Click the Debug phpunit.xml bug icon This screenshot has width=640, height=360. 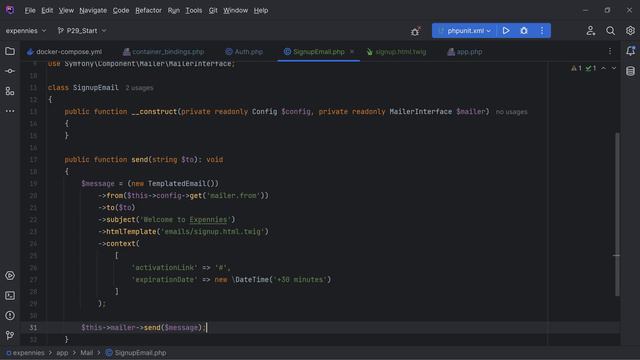pyautogui.click(x=524, y=31)
